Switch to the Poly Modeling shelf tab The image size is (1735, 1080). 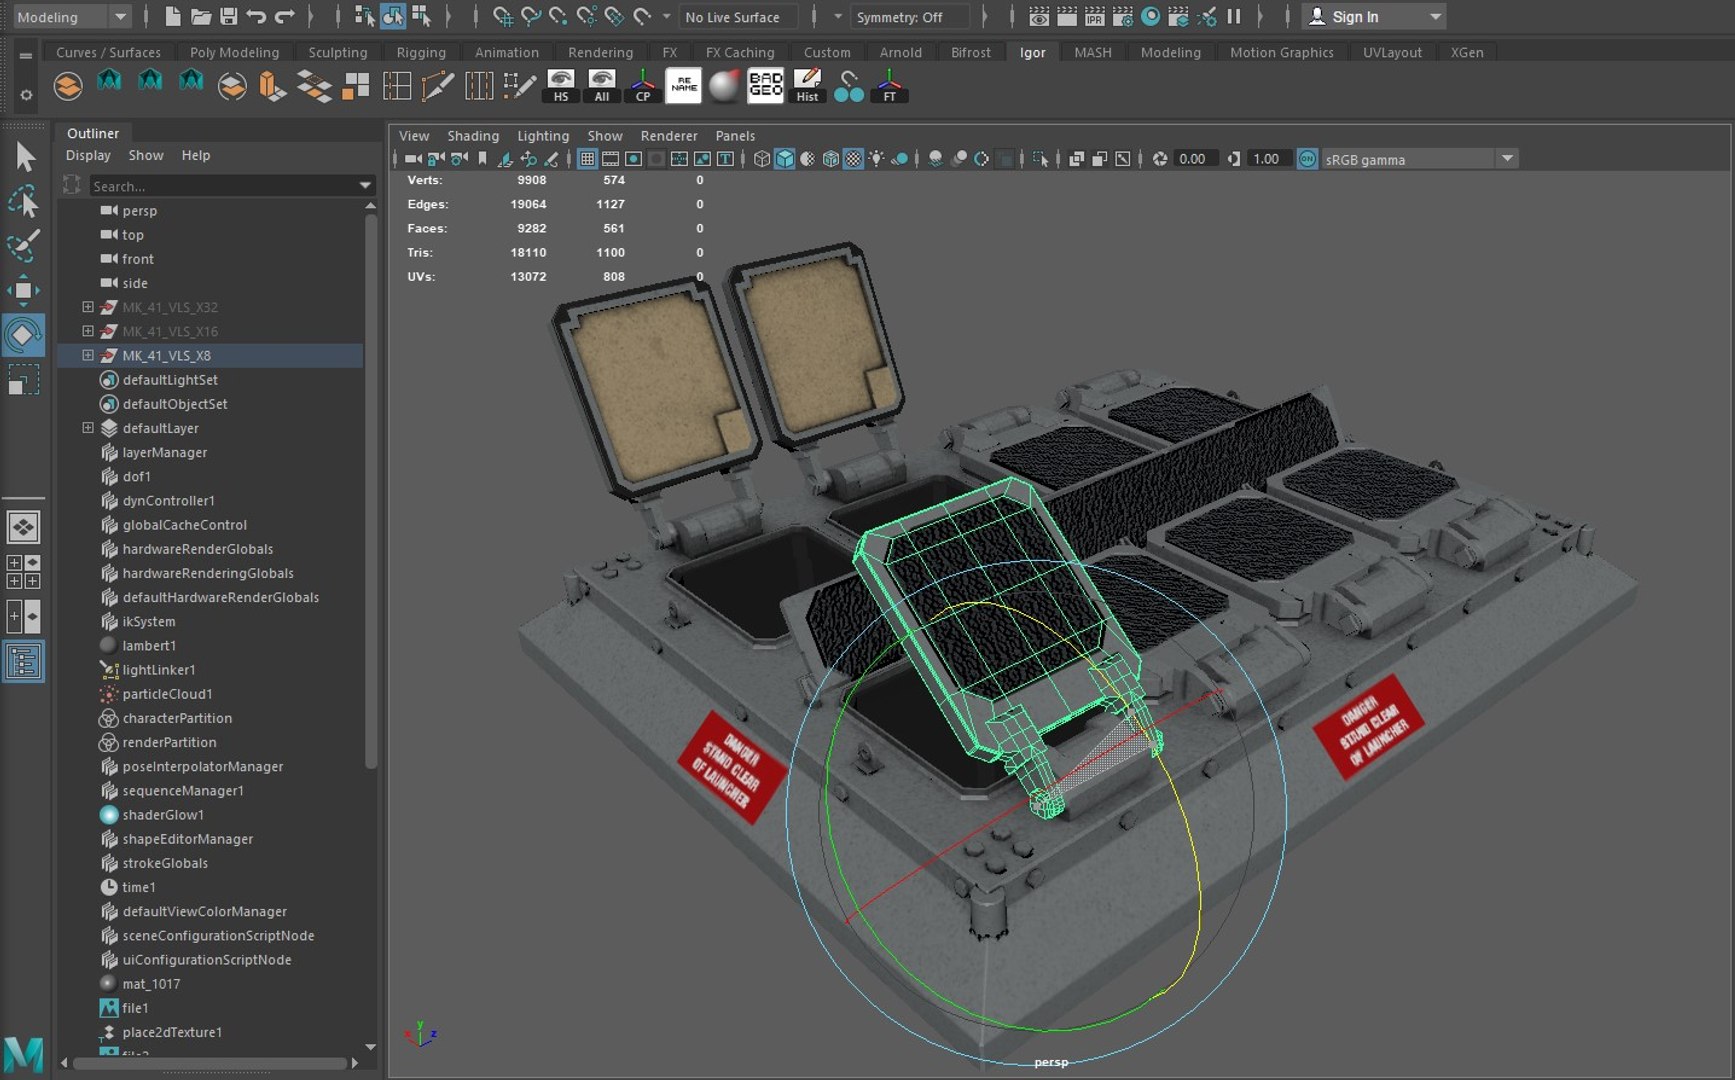tap(234, 52)
